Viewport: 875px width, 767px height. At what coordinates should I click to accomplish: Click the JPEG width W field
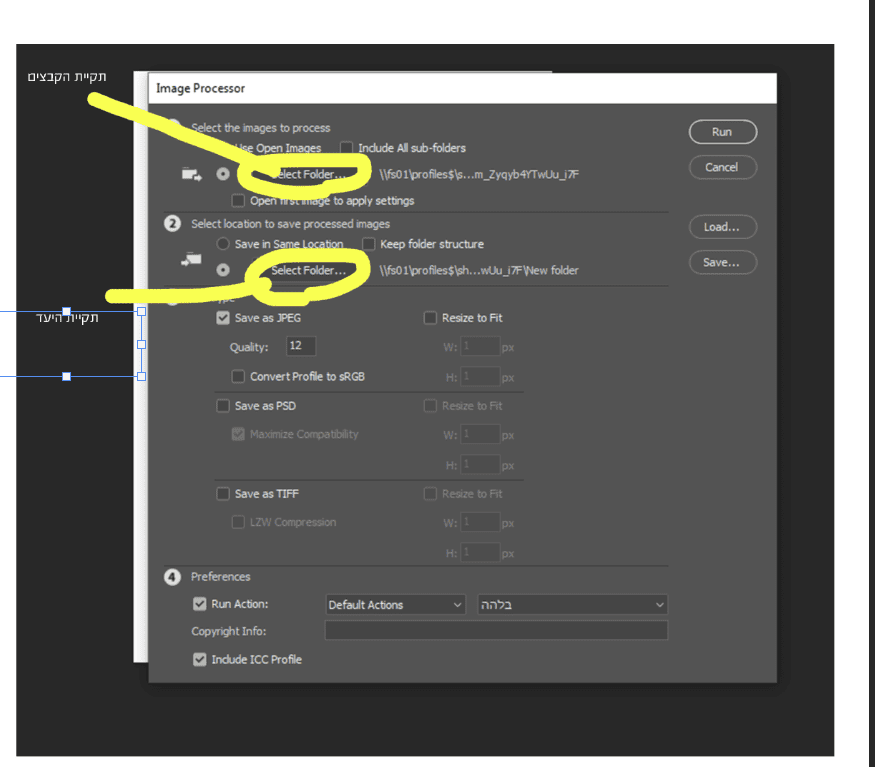click(480, 346)
